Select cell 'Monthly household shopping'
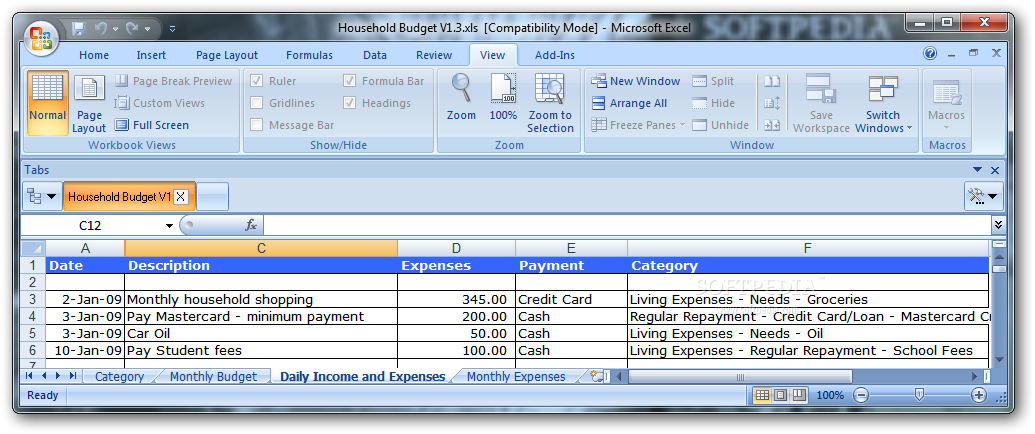The width and height of the screenshot is (1035, 434). pyautogui.click(x=261, y=299)
